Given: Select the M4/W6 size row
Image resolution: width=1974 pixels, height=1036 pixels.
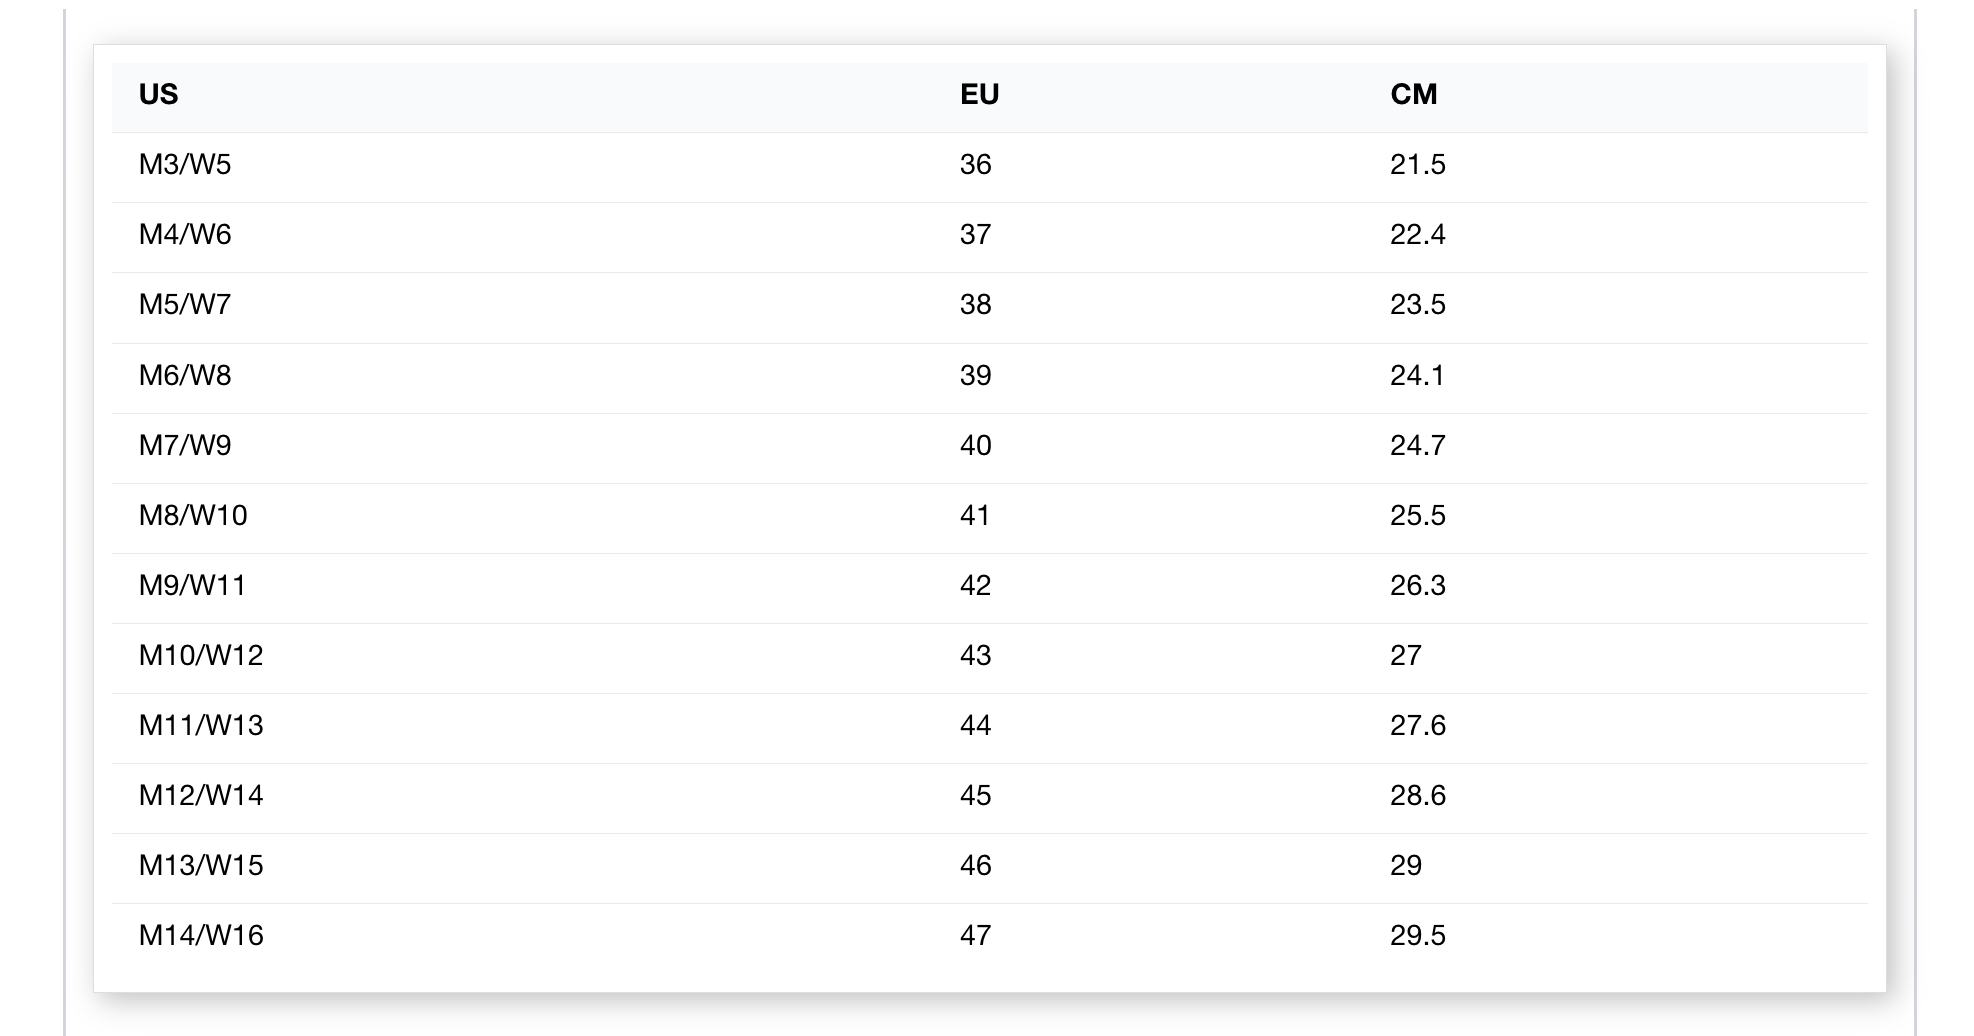Looking at the screenshot, I should (989, 235).
